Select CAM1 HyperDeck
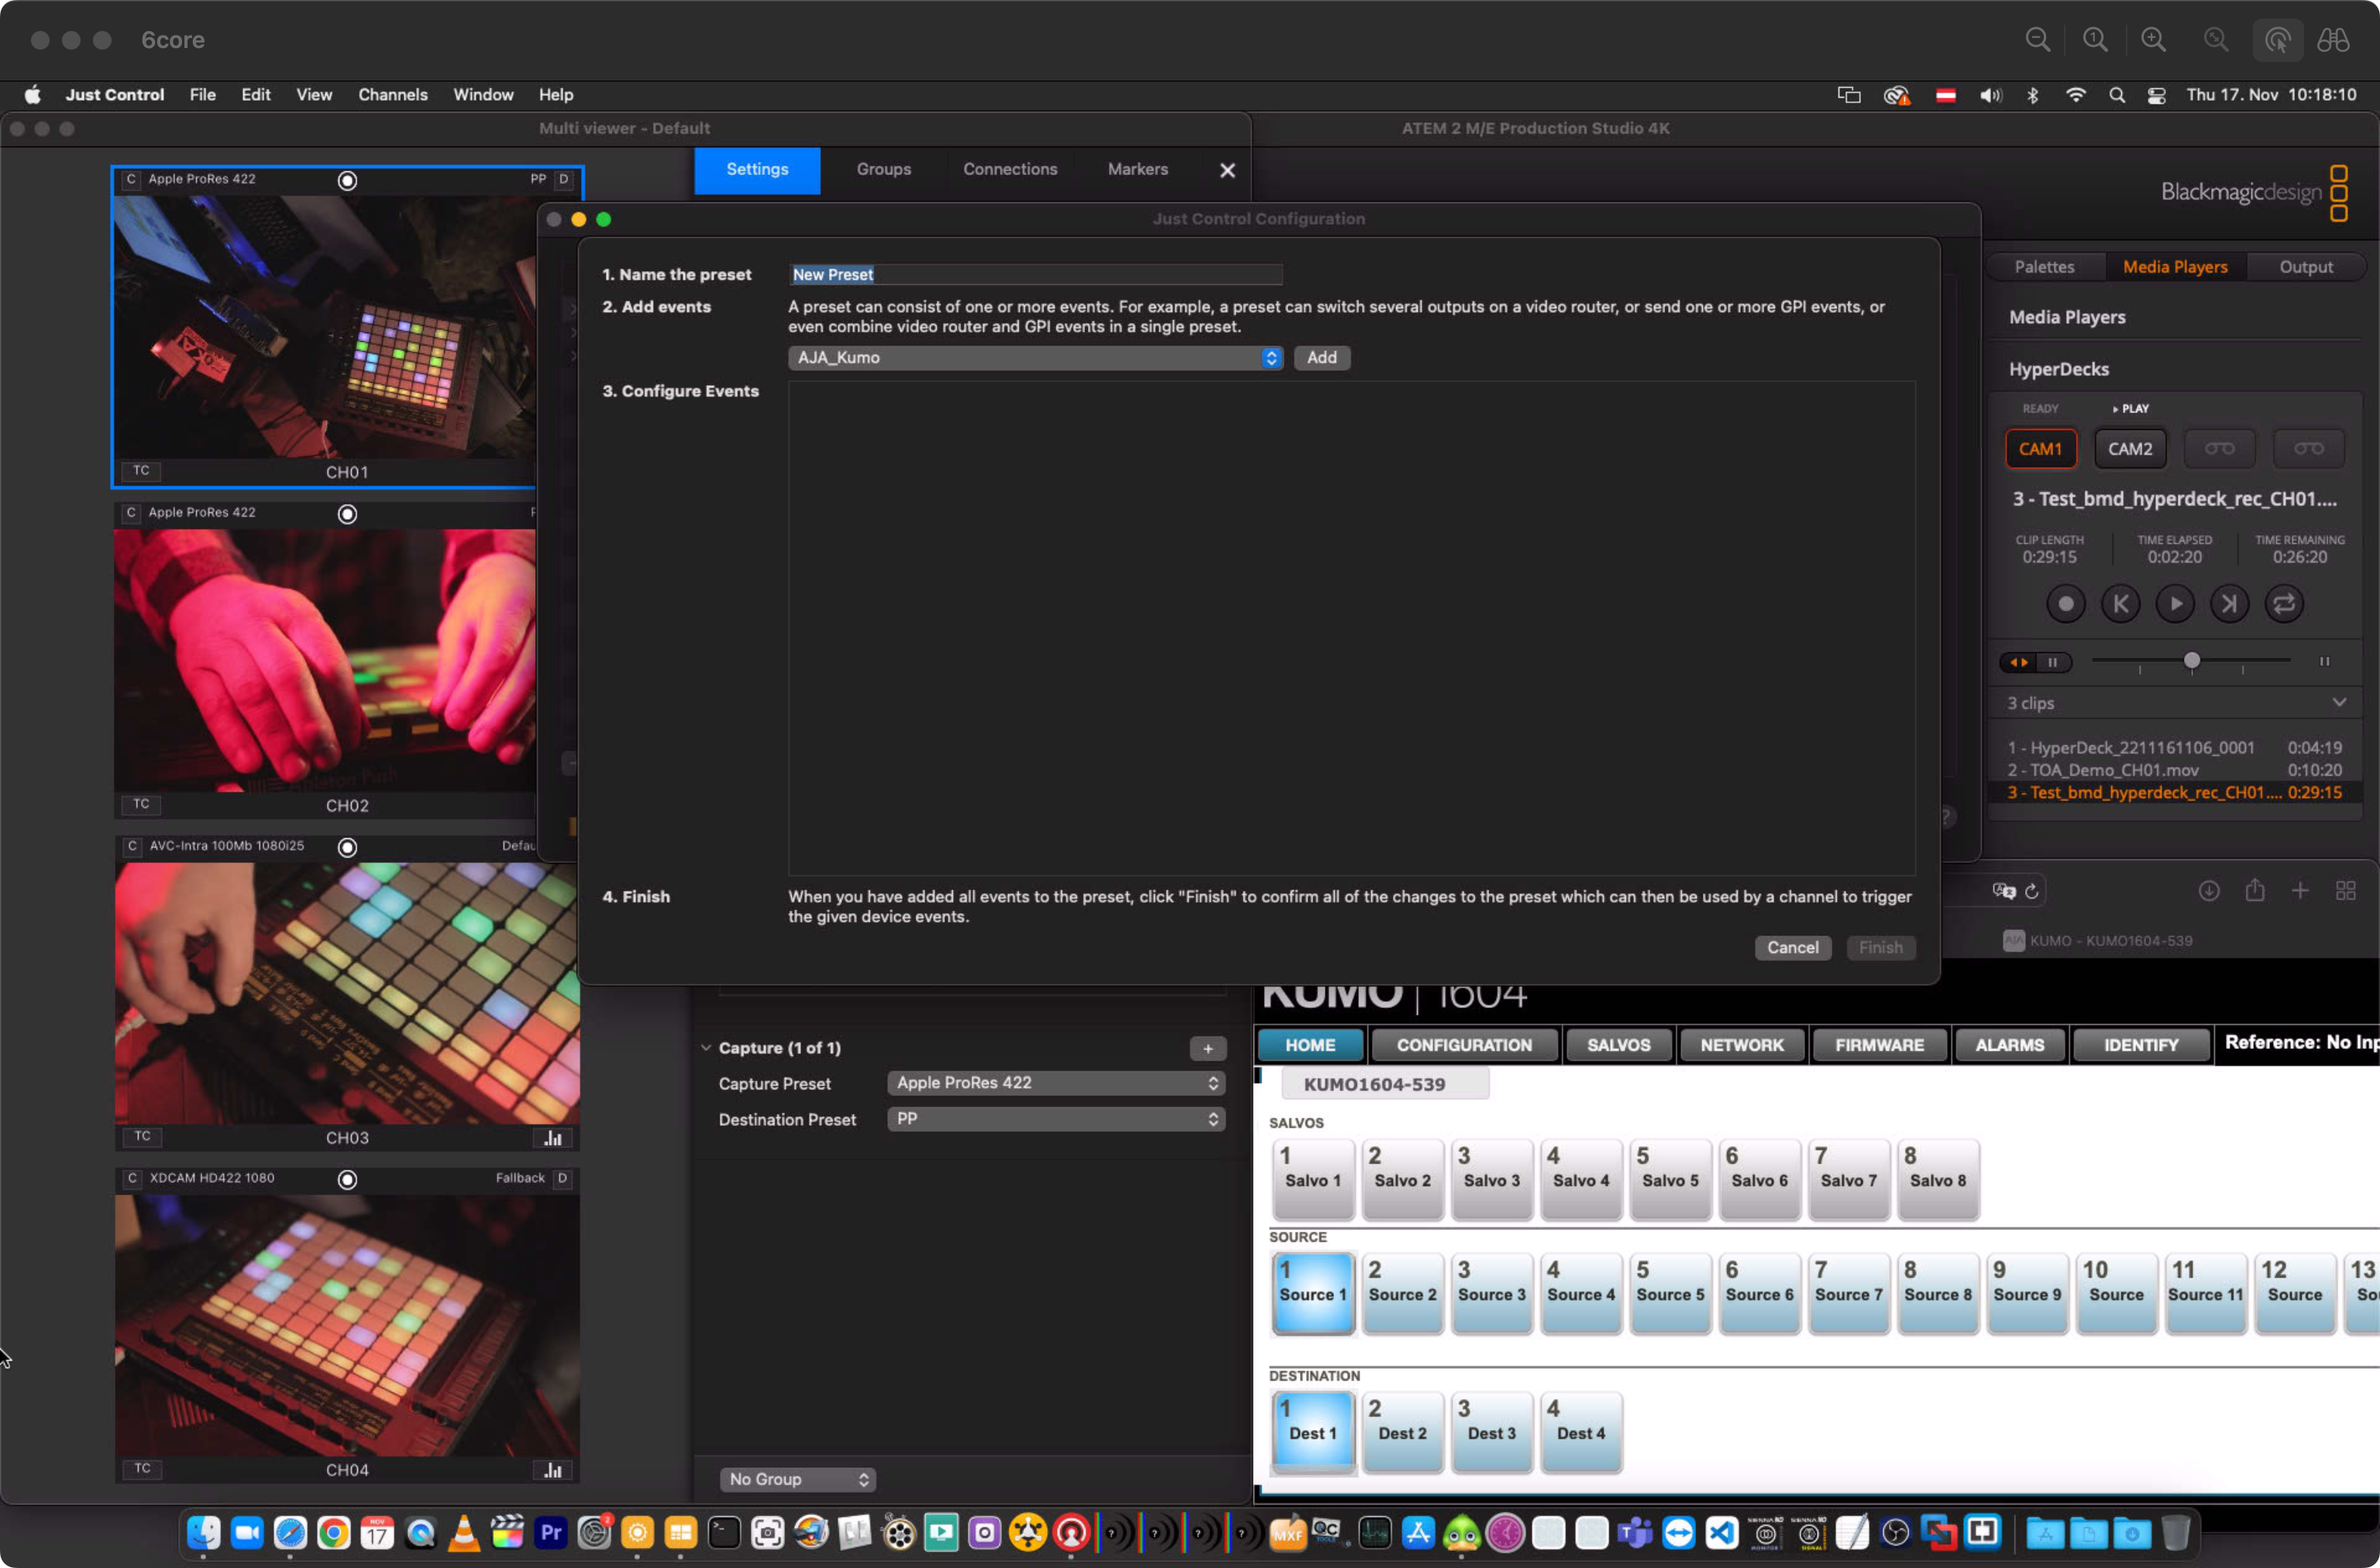This screenshot has height=1568, width=2380. (x=2040, y=449)
